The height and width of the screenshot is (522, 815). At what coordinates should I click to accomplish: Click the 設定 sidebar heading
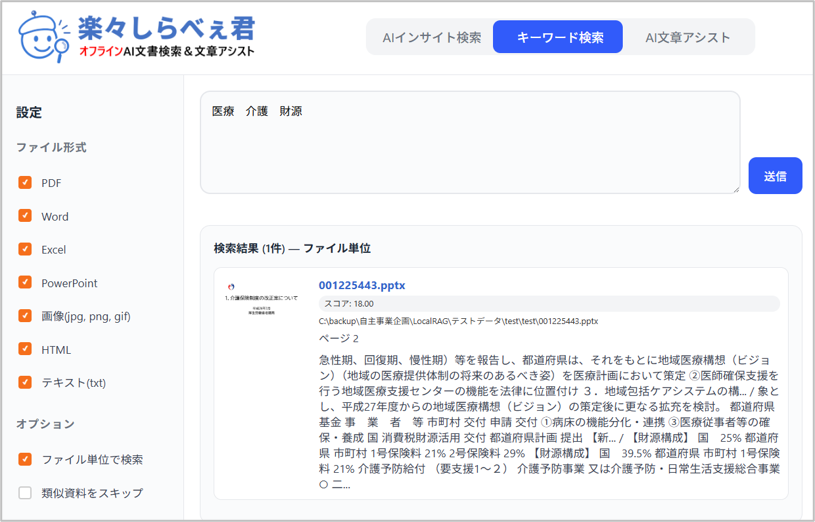(29, 112)
